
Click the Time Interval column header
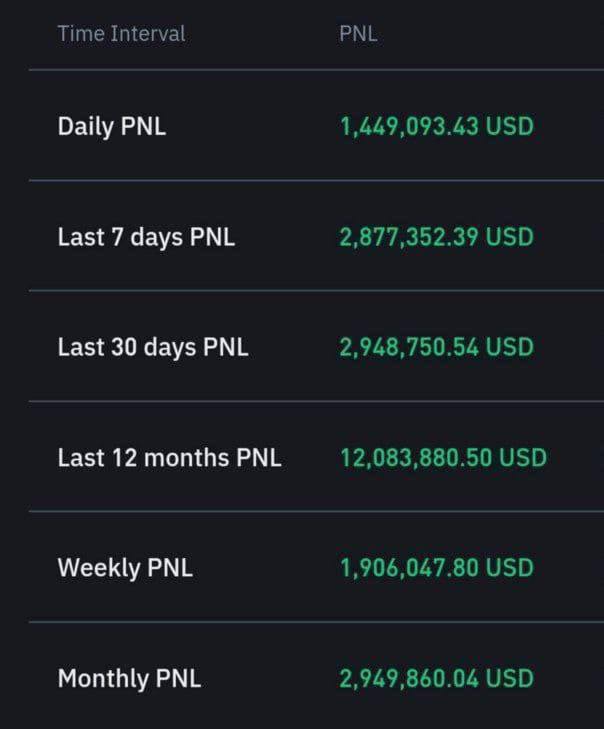tap(121, 34)
